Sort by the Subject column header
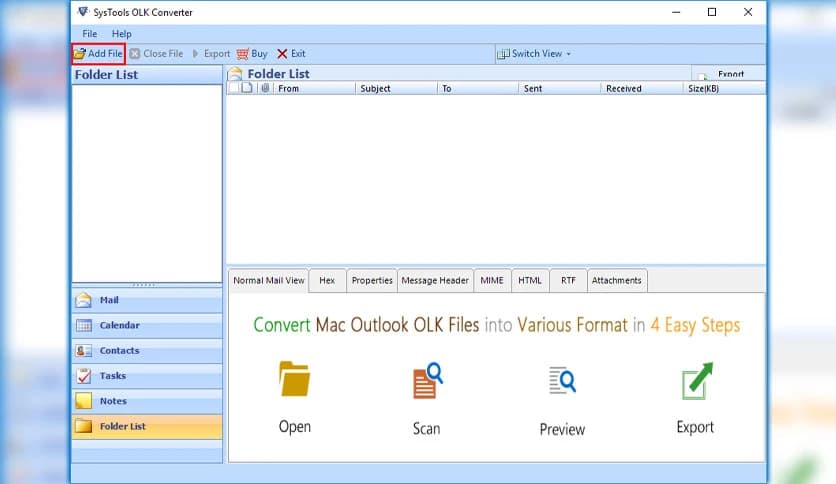 point(397,88)
